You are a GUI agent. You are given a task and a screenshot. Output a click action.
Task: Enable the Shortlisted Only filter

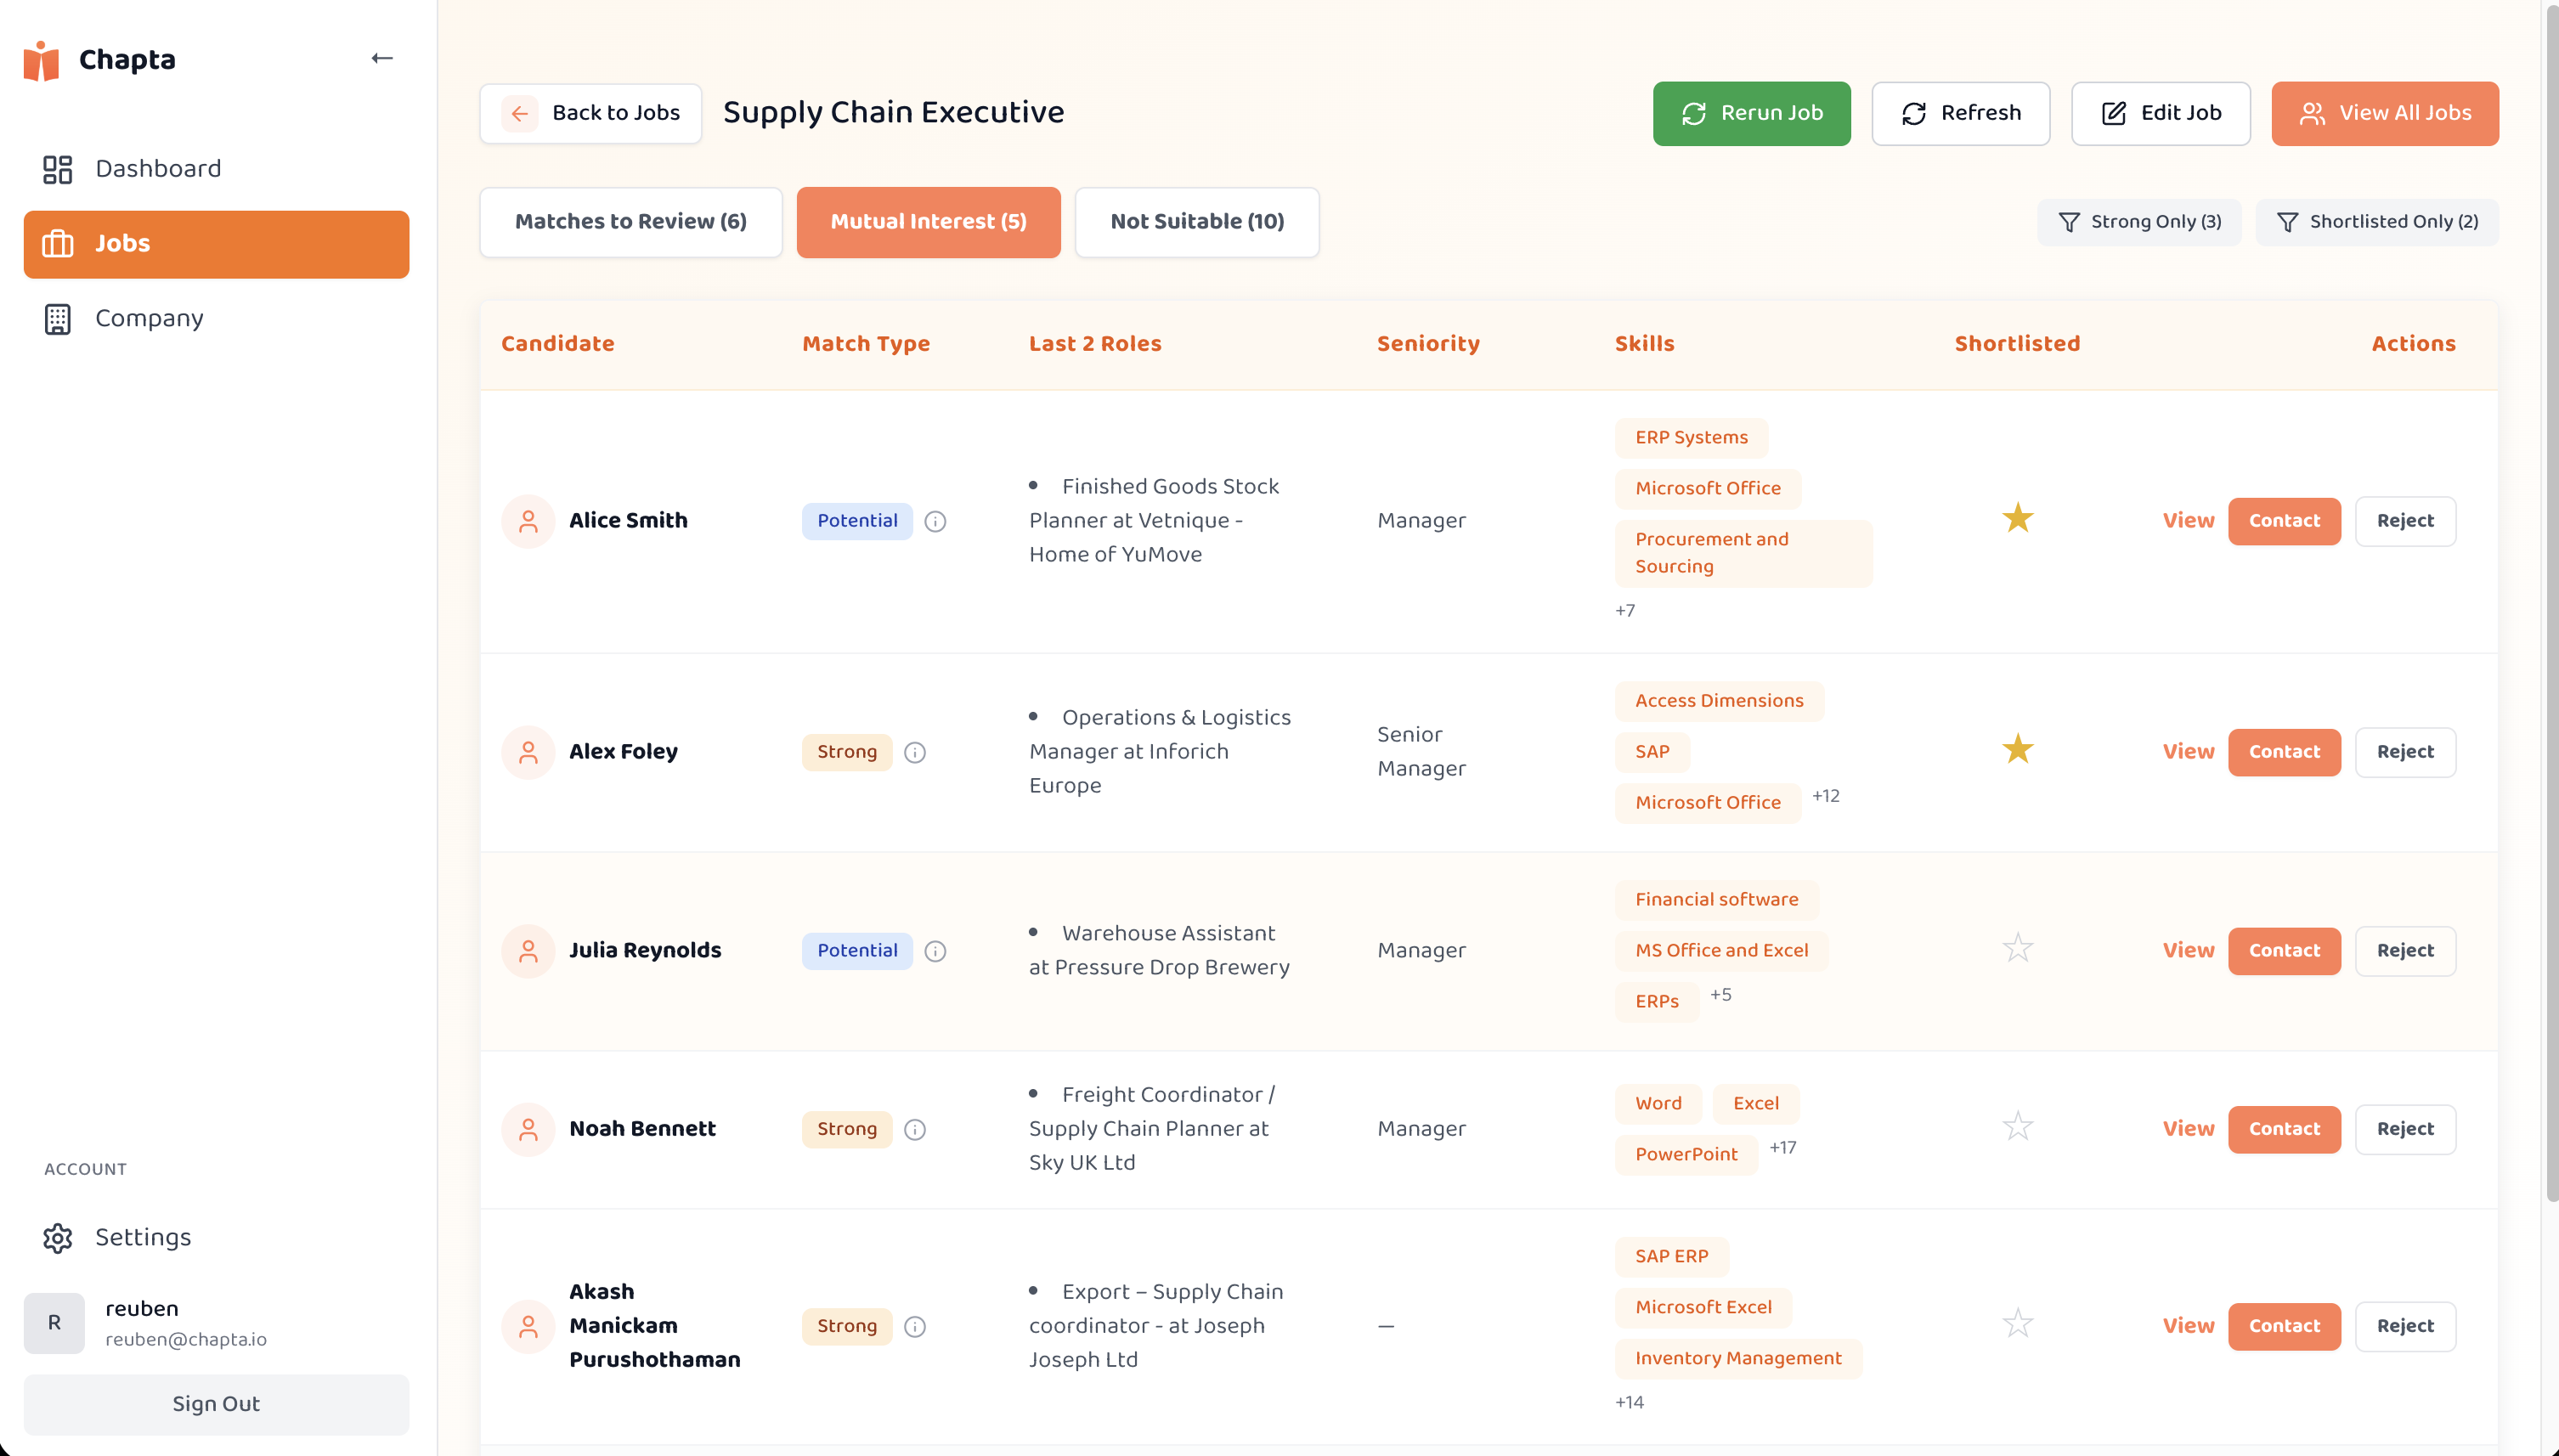2376,221
